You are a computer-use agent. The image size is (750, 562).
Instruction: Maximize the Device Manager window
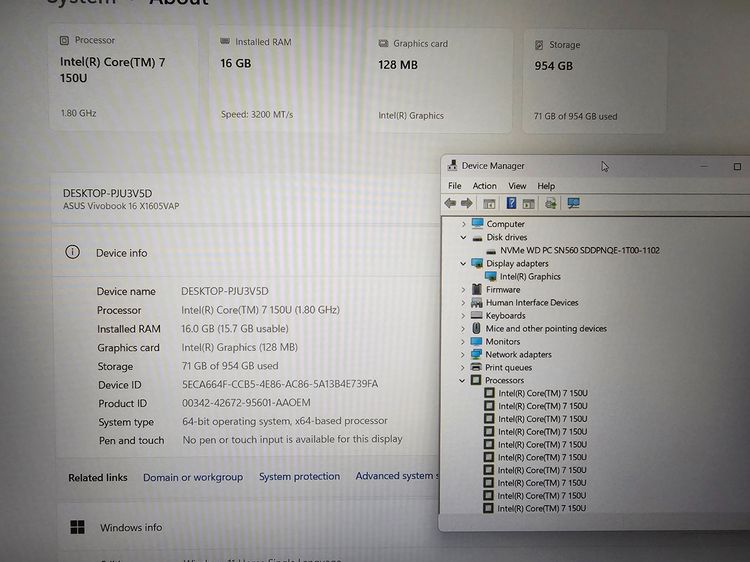click(x=737, y=166)
